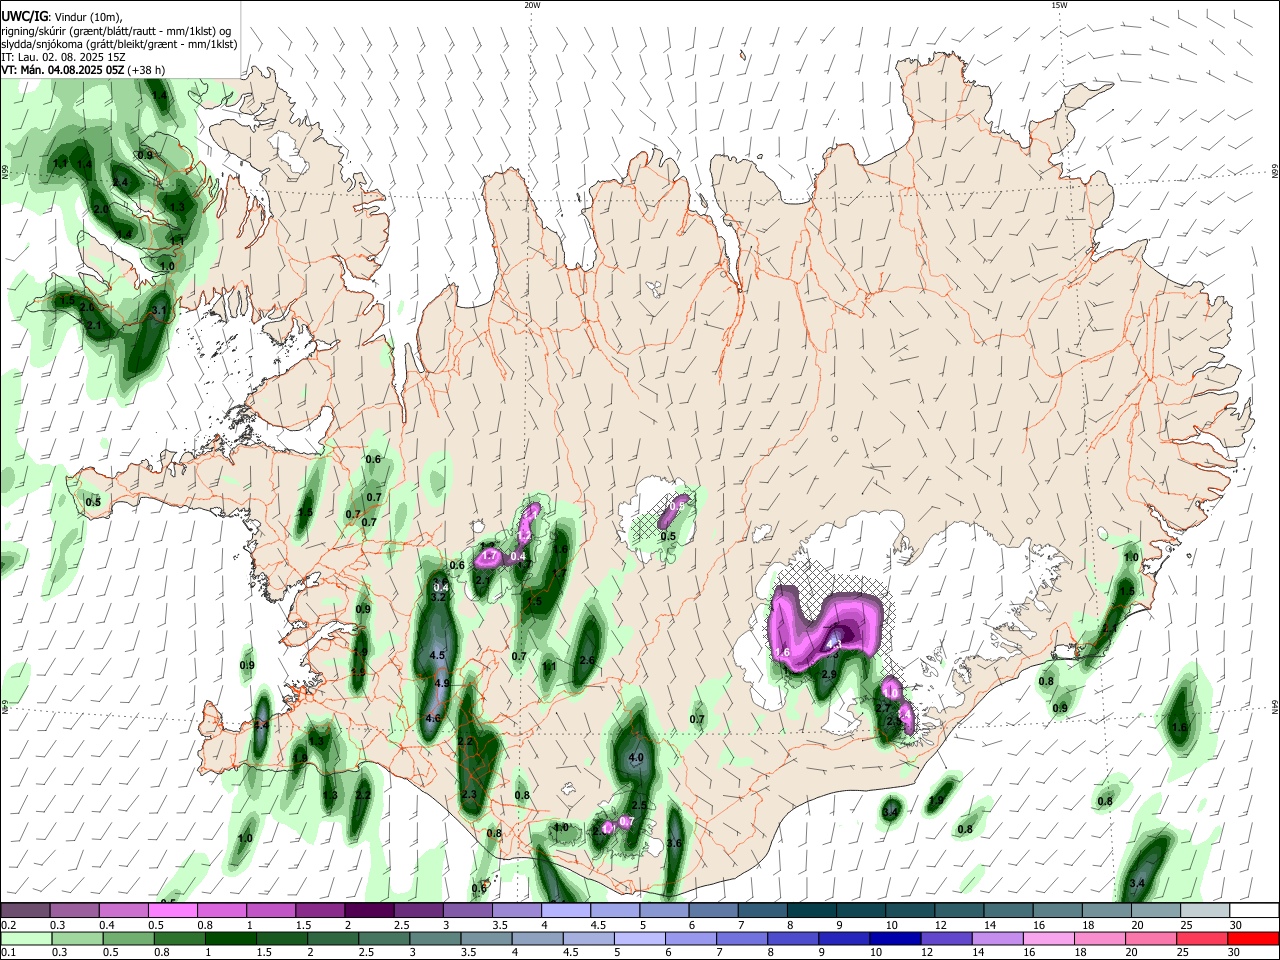Viewport: 1280px width, 960px height.
Task: Click the '0.1' label on the rain scale
Action: point(8,953)
